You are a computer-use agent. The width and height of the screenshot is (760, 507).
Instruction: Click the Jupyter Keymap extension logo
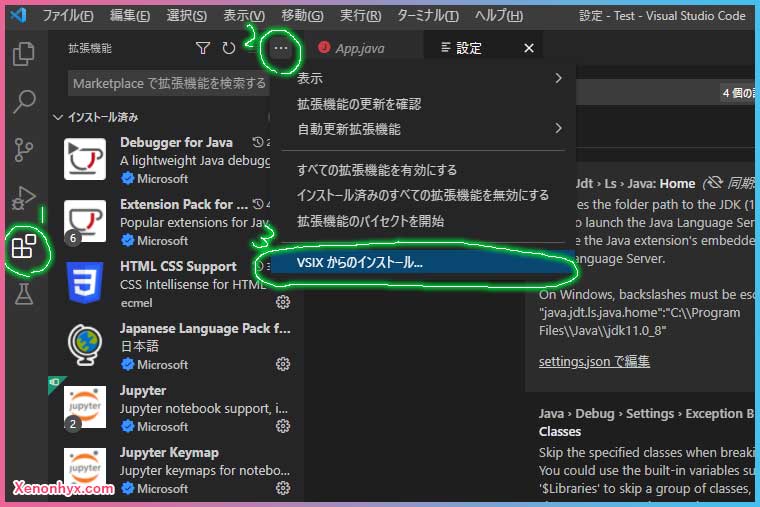point(85,469)
